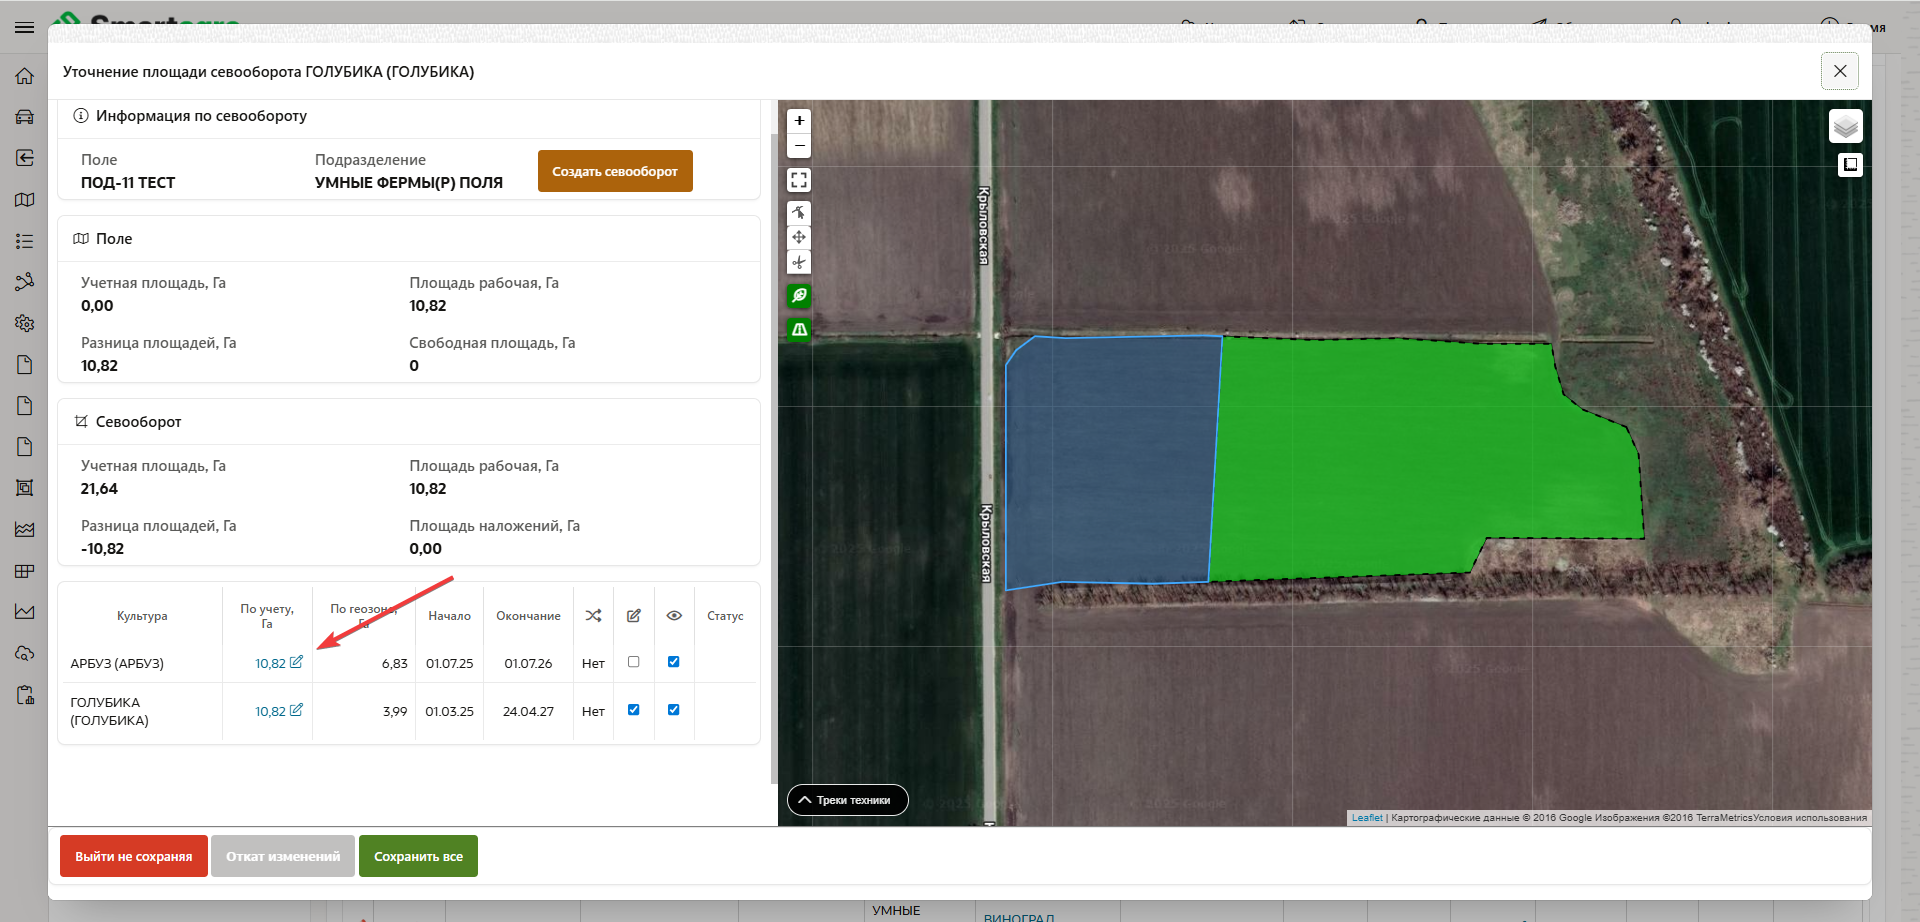Edit accounting area for АРБУЗ row
The image size is (1920, 922).
click(x=296, y=662)
